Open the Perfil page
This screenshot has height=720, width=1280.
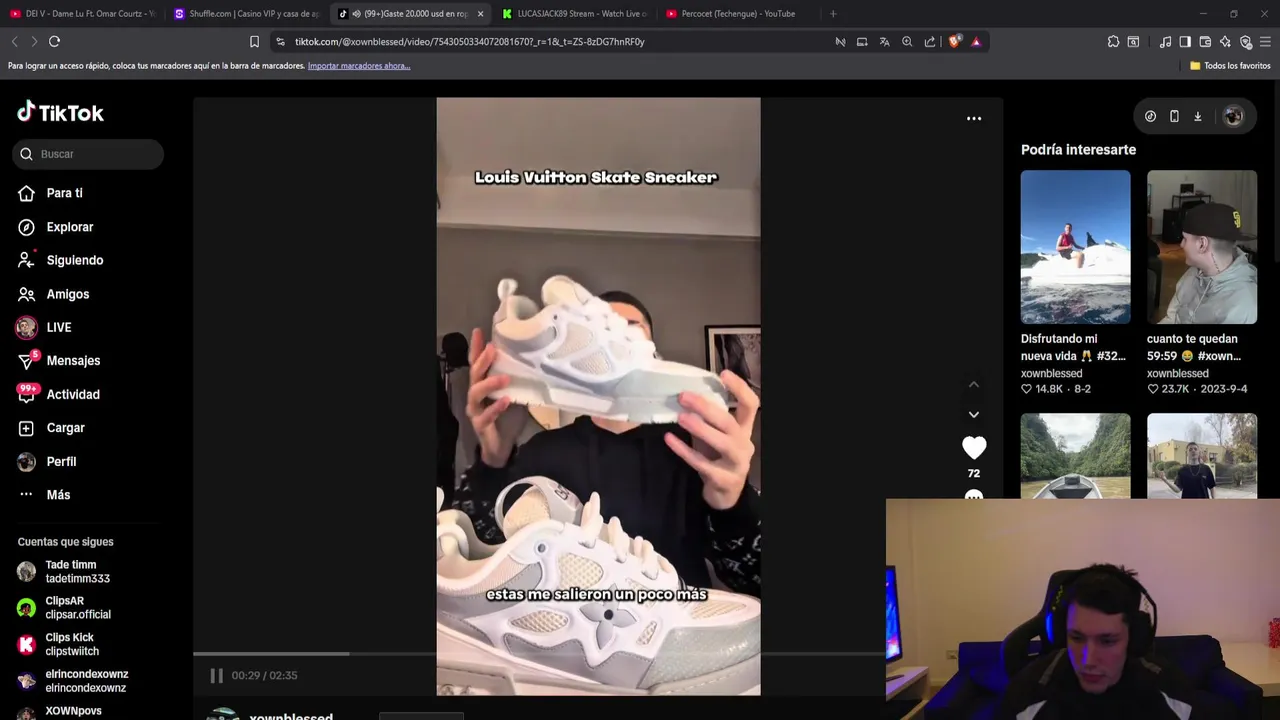(46, 461)
